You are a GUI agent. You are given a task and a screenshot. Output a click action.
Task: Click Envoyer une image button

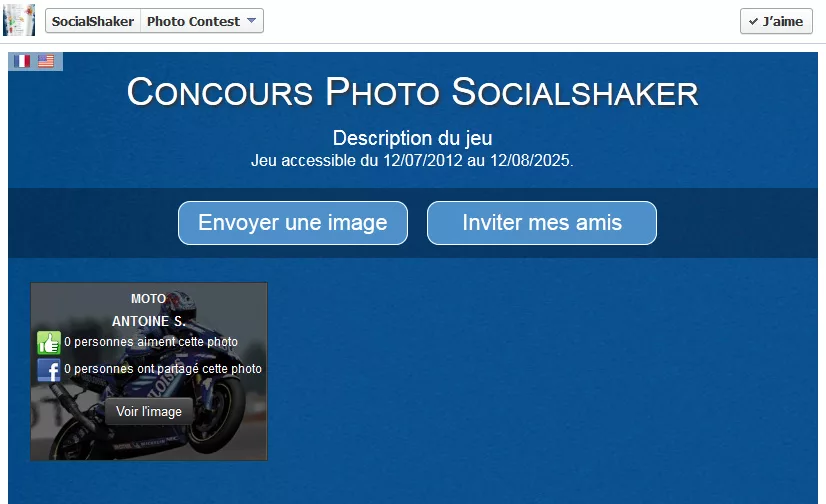(x=293, y=223)
